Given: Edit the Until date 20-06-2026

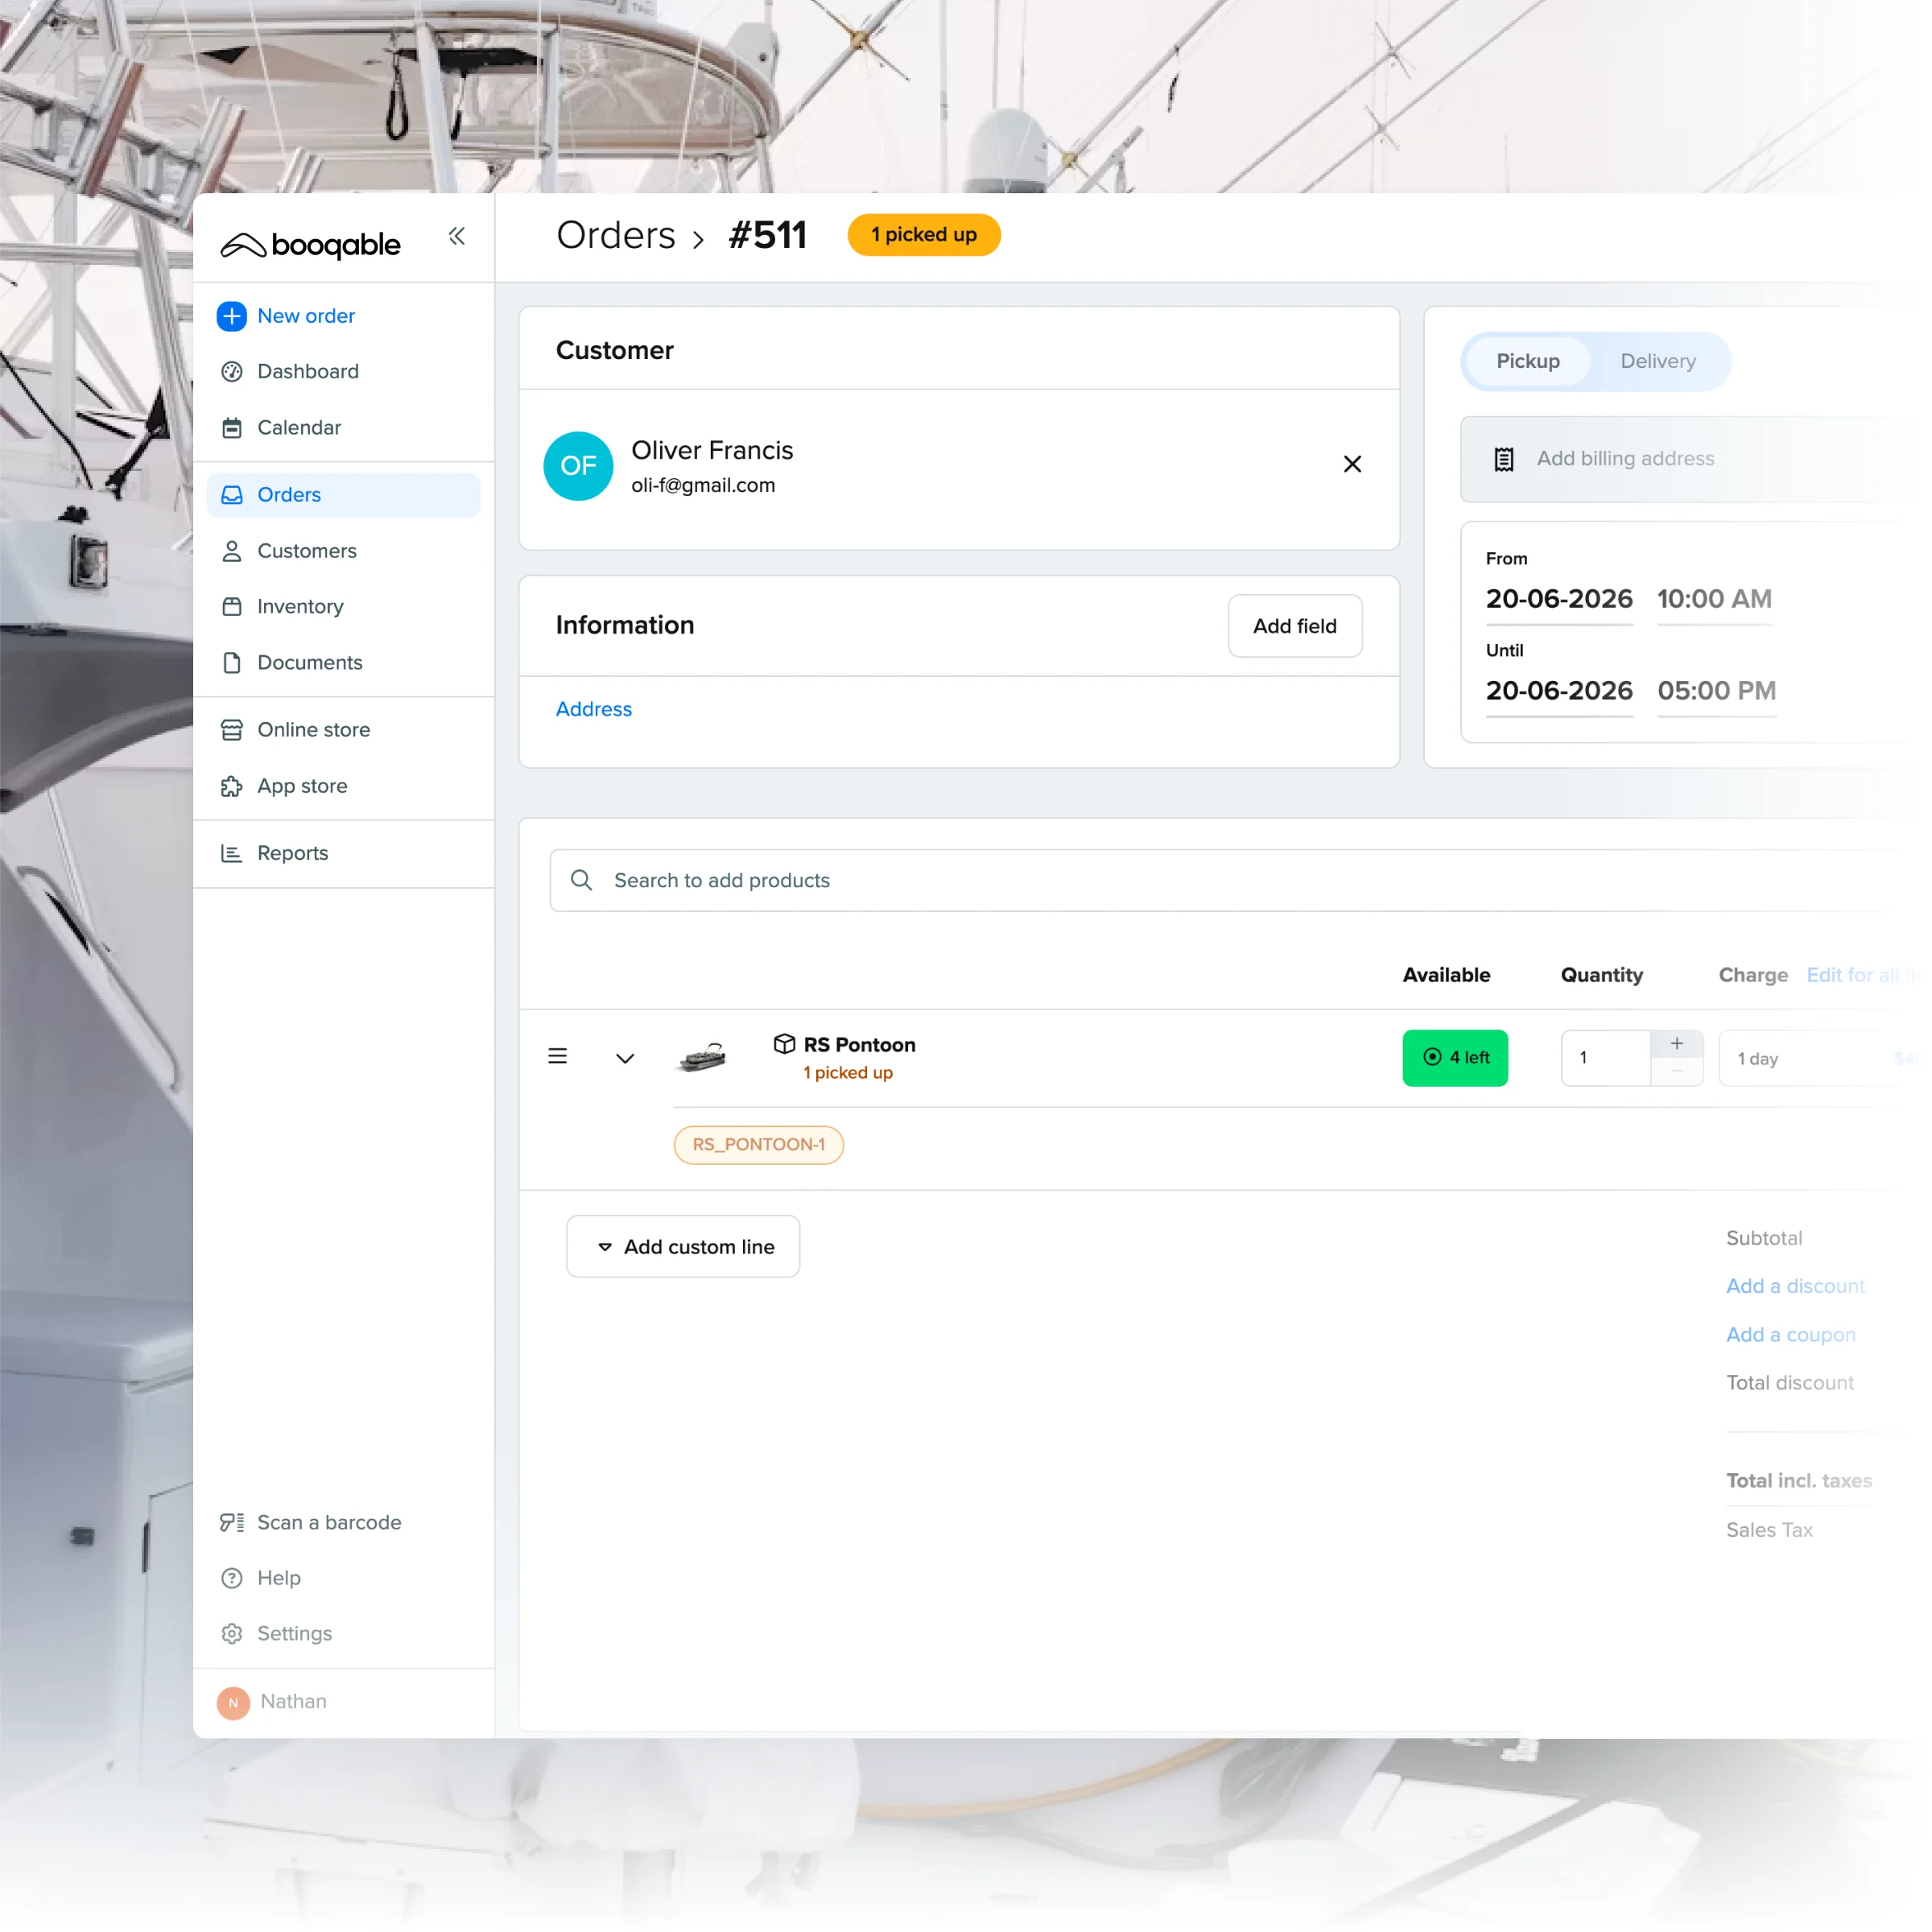Looking at the screenshot, I should (x=1559, y=691).
